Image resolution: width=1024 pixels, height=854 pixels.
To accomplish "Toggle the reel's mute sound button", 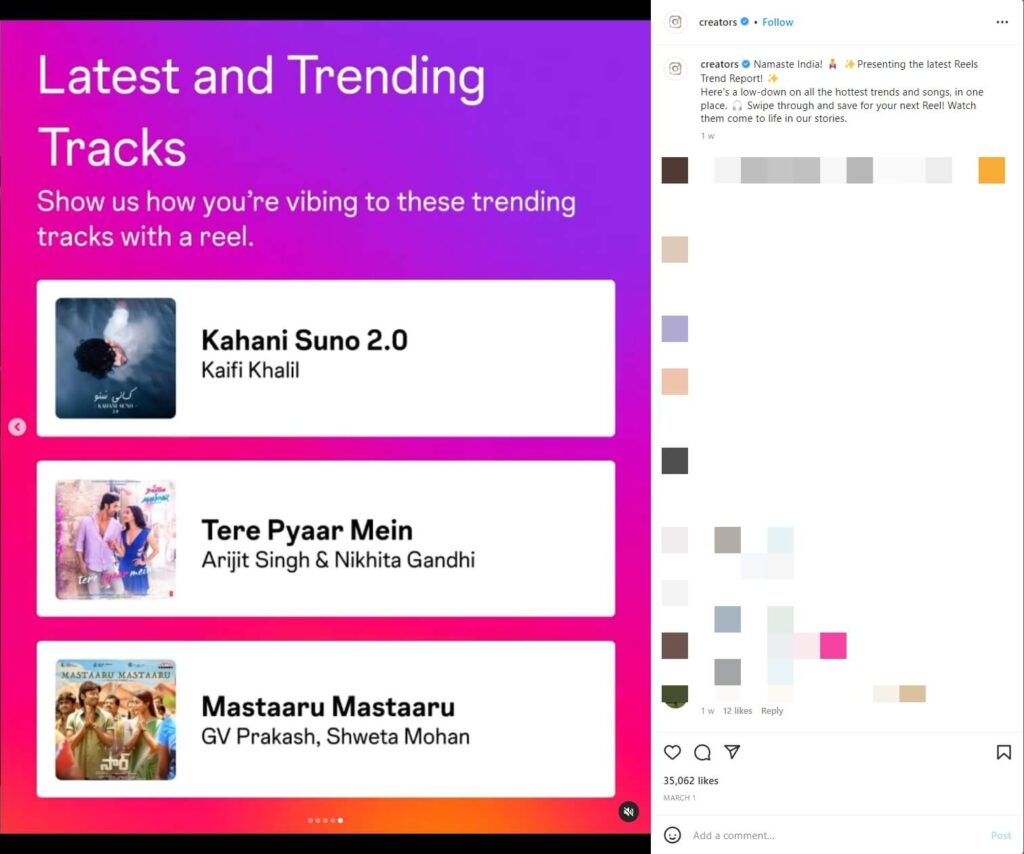I will click(628, 812).
